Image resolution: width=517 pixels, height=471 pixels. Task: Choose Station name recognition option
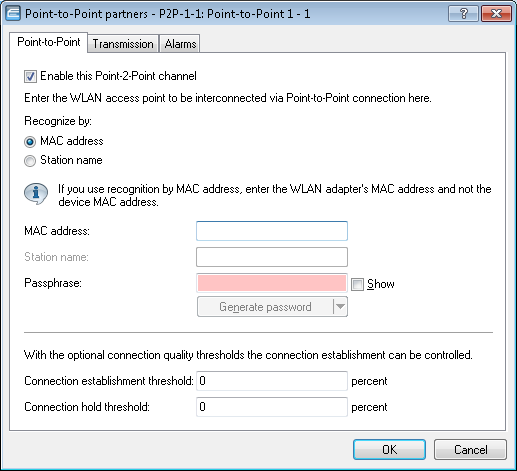click(x=30, y=161)
